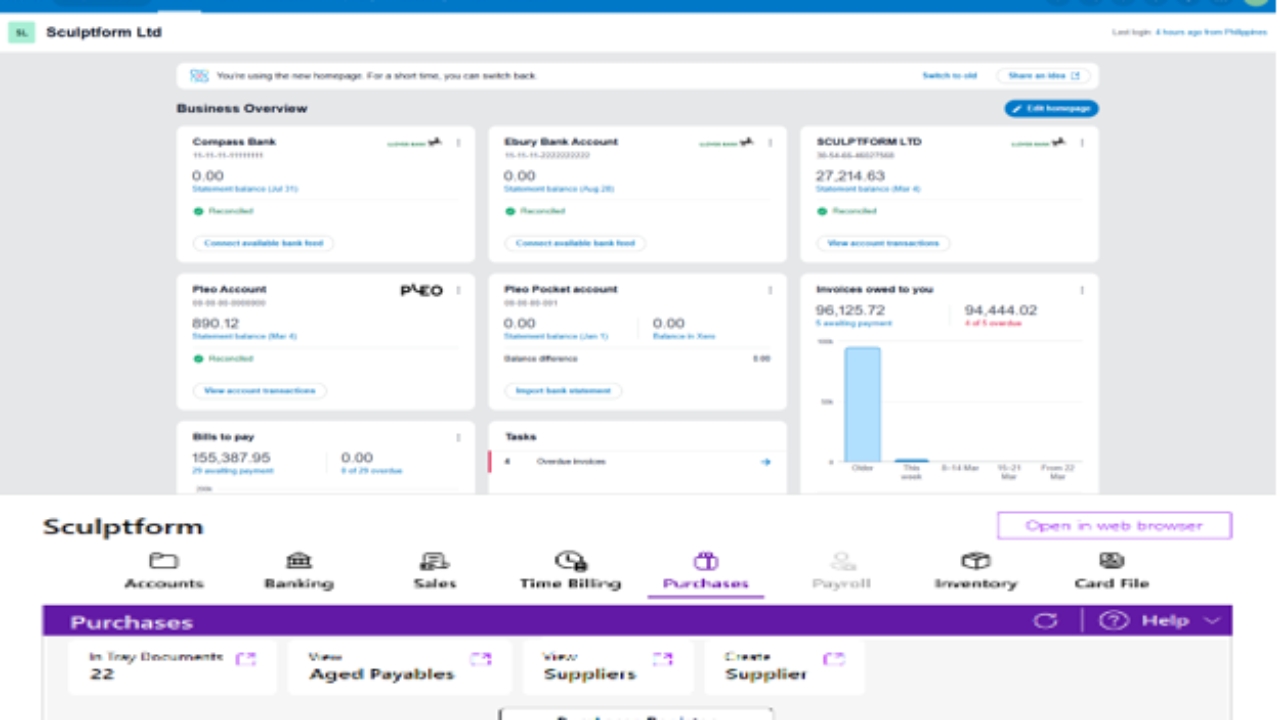Click the Pleo Pocket account card title

coord(561,289)
